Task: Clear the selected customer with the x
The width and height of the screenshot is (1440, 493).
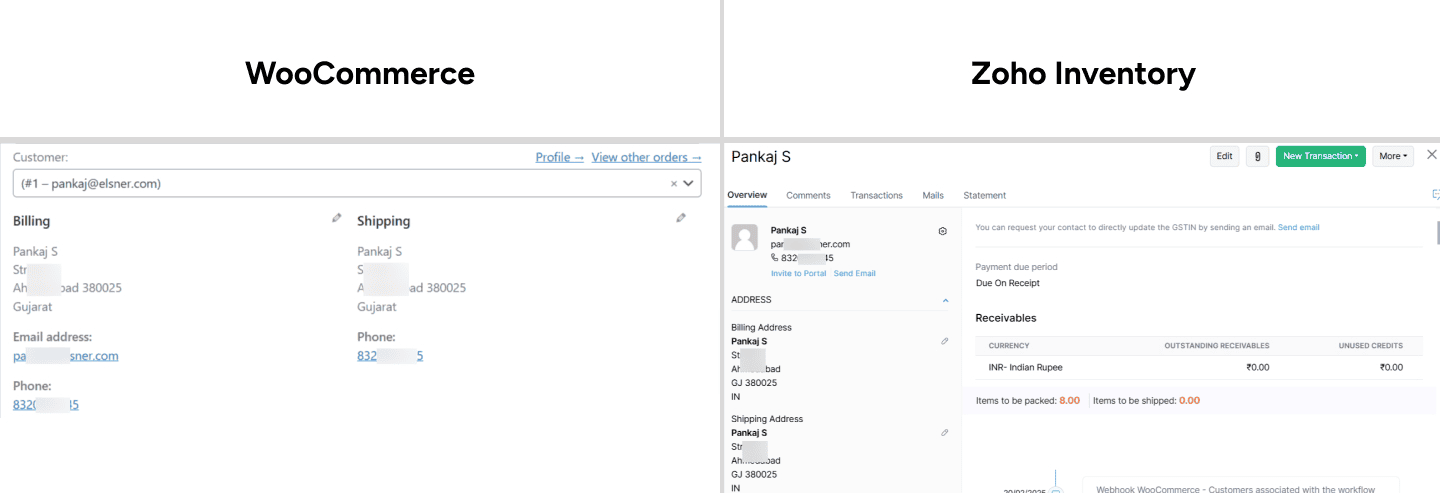Action: (674, 184)
